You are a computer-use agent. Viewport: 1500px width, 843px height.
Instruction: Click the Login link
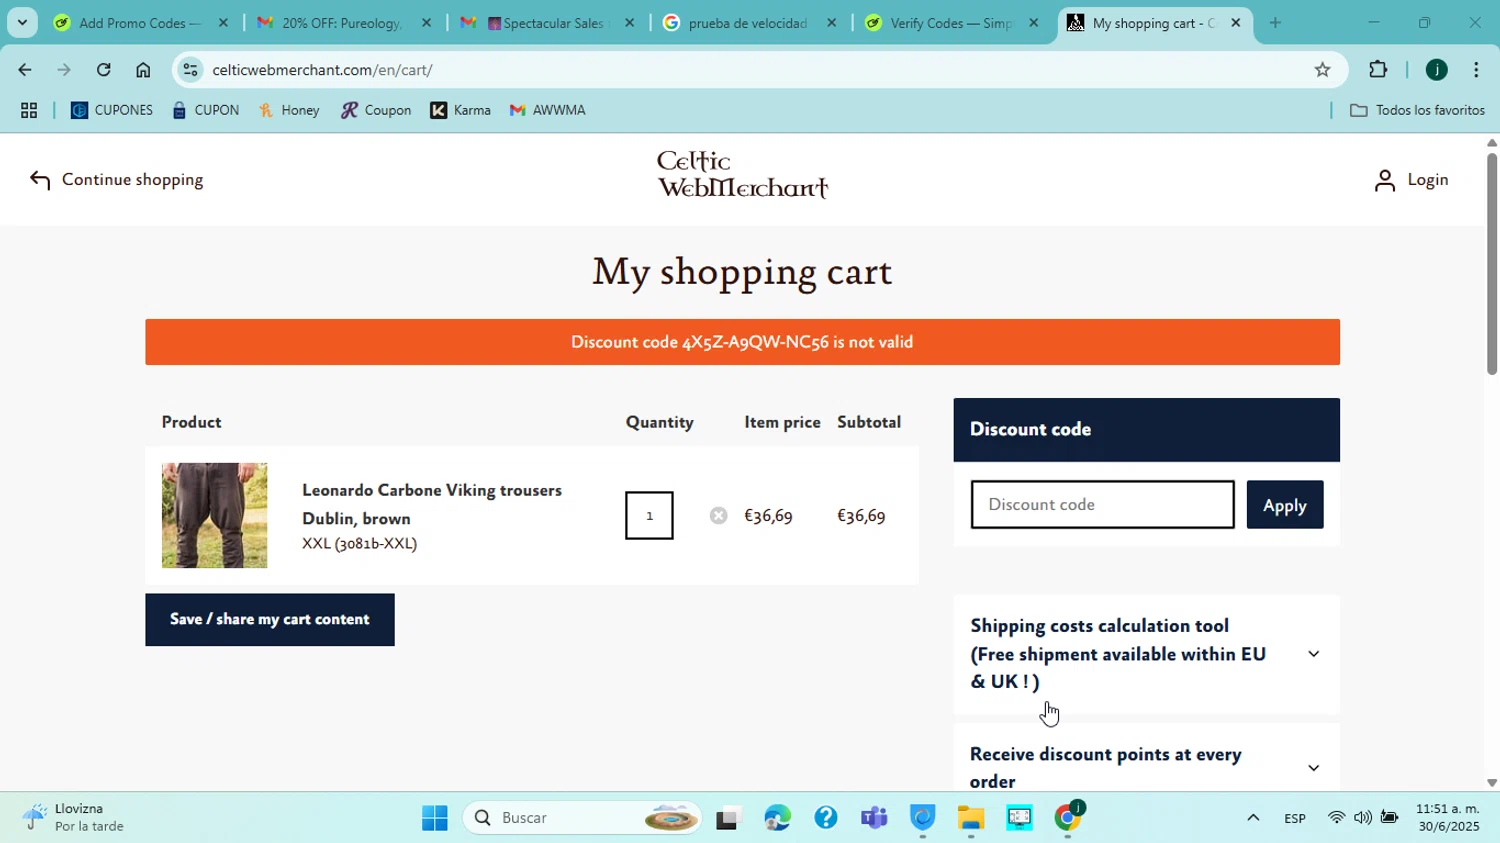(1411, 180)
